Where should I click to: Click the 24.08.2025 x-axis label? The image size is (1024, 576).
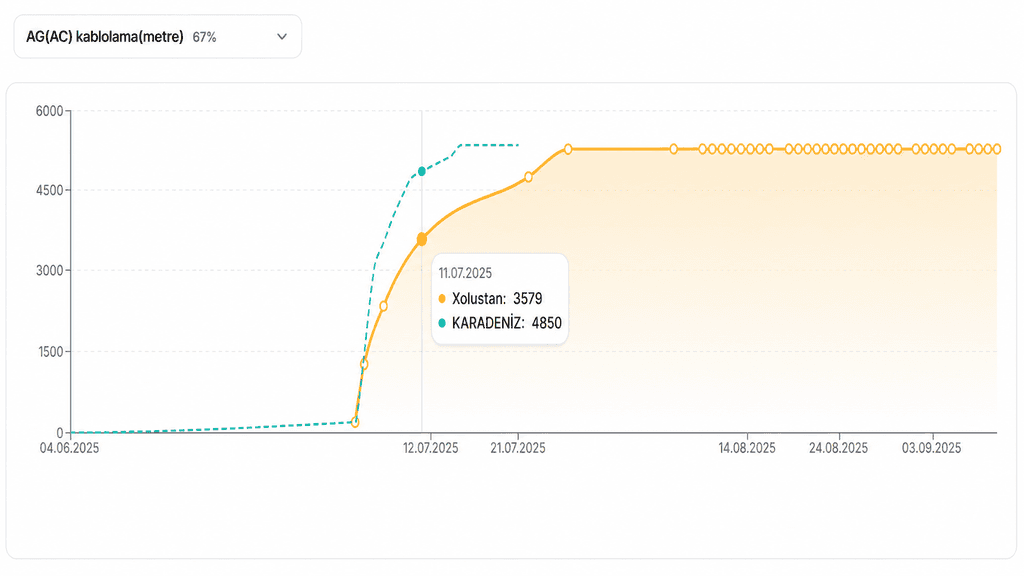[x=839, y=448]
